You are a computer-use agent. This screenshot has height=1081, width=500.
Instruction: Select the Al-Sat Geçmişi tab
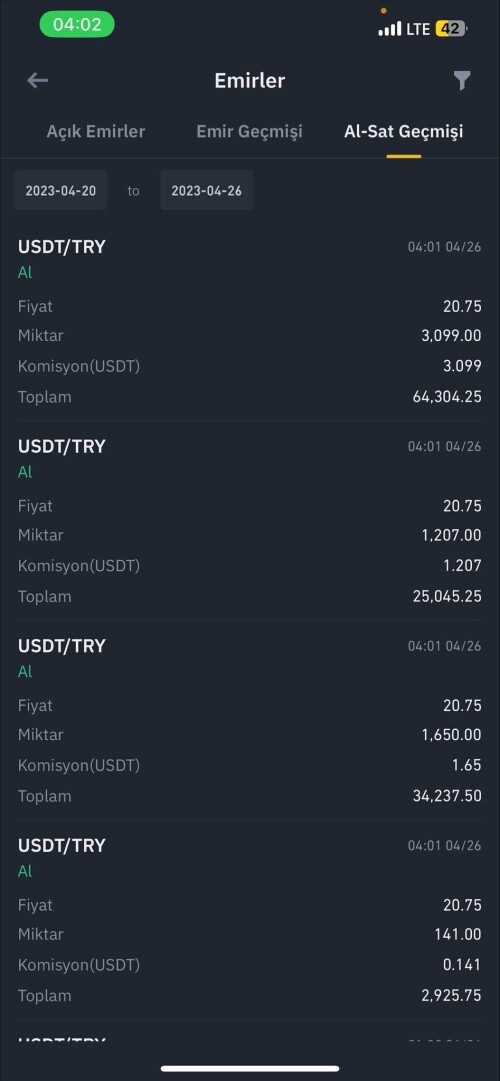(x=403, y=131)
